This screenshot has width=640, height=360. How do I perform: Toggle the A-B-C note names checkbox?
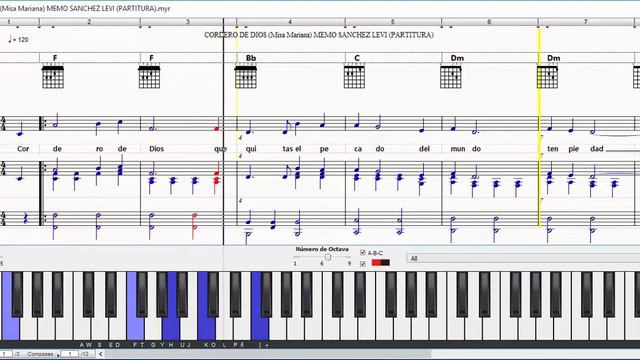[x=362, y=253]
